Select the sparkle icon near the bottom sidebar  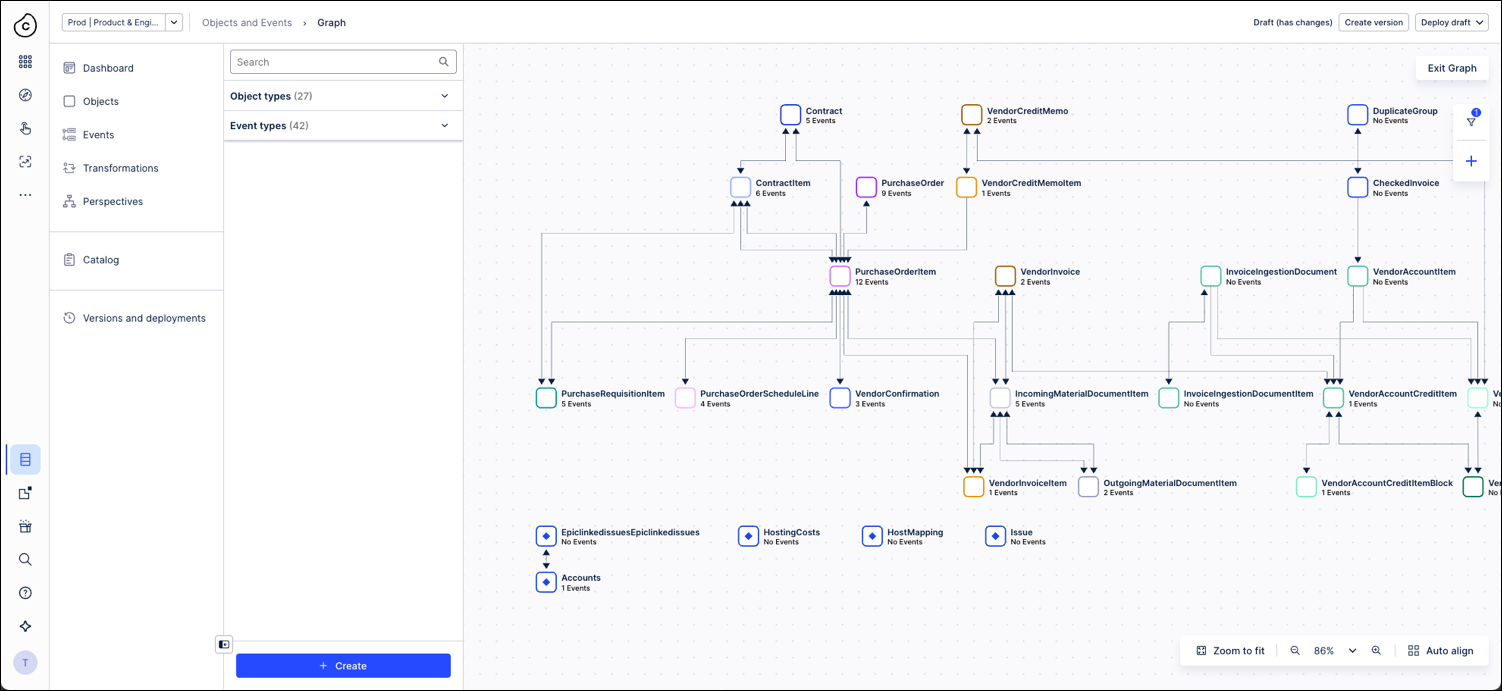25,626
